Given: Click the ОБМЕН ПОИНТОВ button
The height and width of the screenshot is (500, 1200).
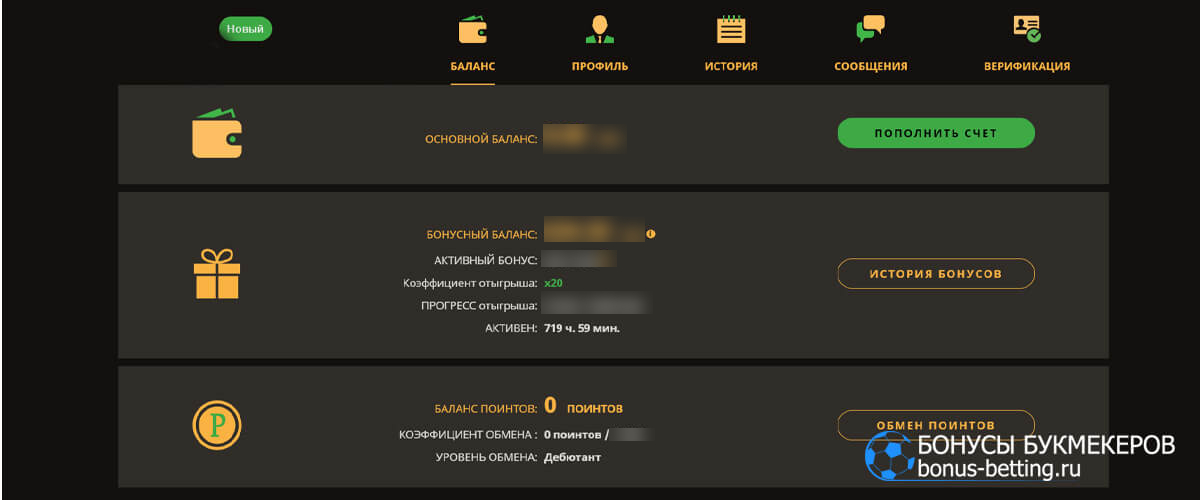Looking at the screenshot, I should tap(936, 424).
